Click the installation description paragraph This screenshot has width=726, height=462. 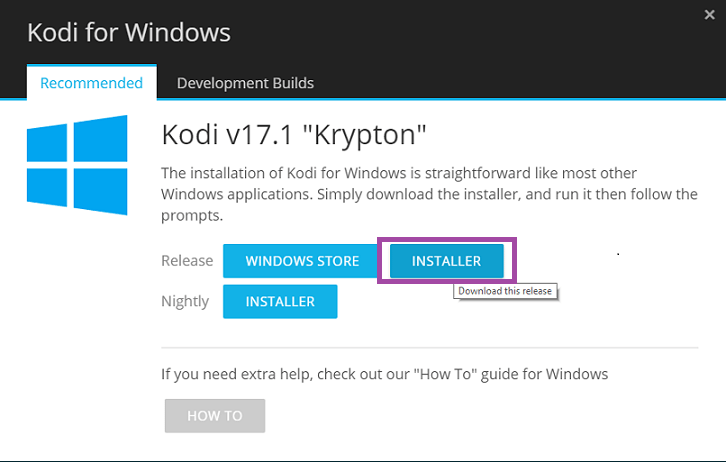click(x=429, y=194)
